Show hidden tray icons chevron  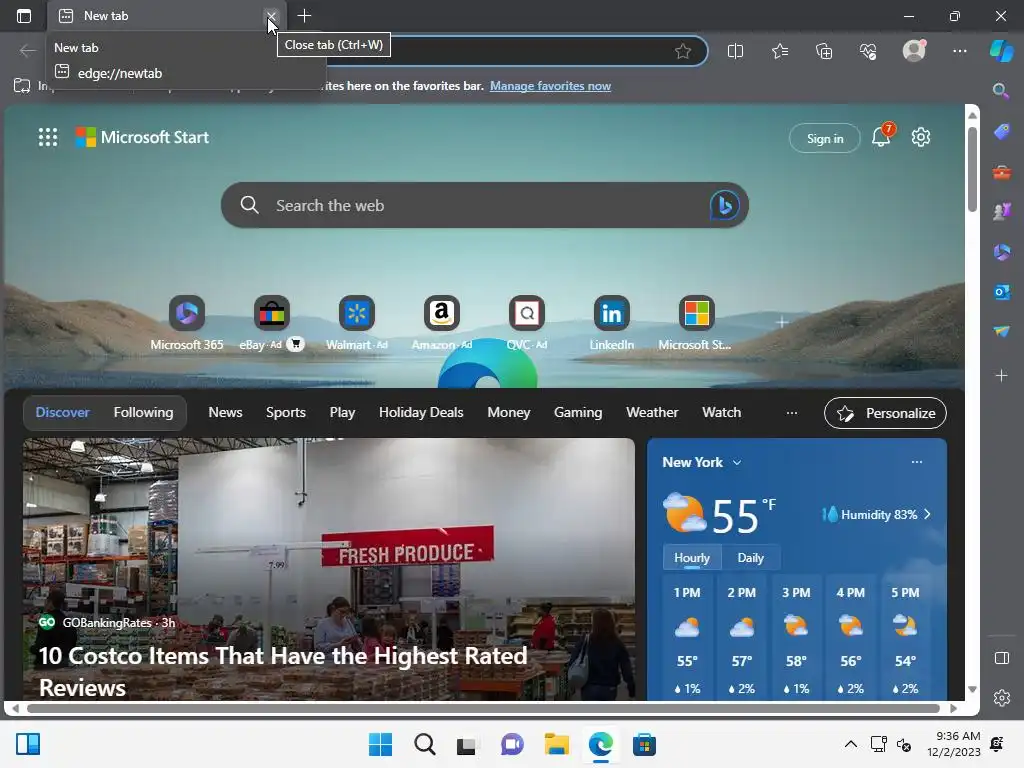coord(850,744)
